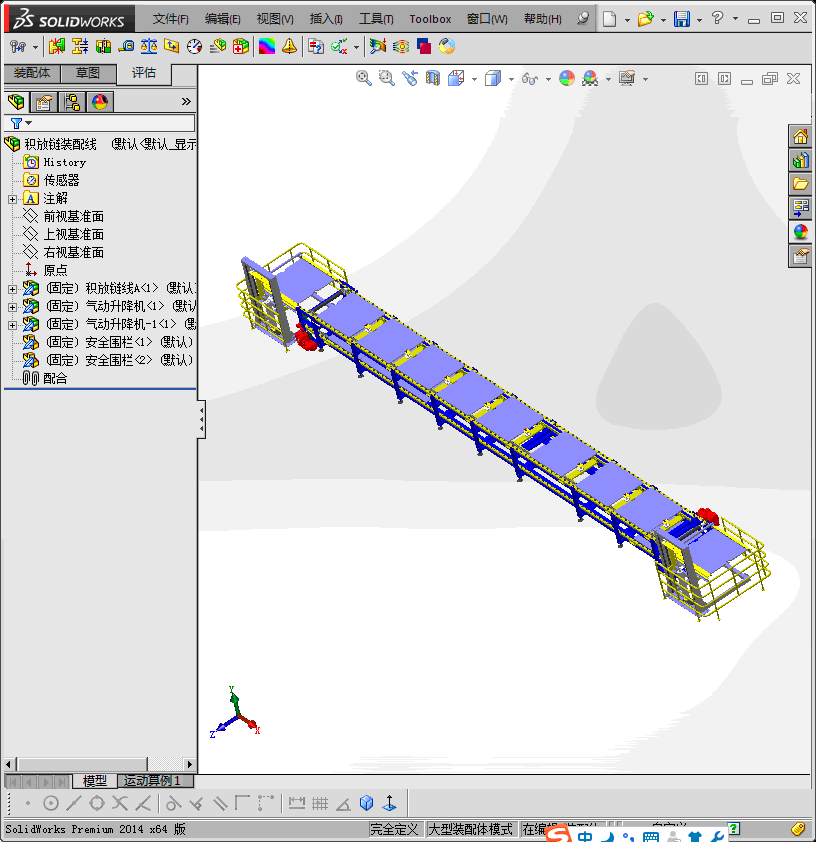The height and width of the screenshot is (842, 816).
Task: Open the Toolbox menu
Action: tap(430, 19)
